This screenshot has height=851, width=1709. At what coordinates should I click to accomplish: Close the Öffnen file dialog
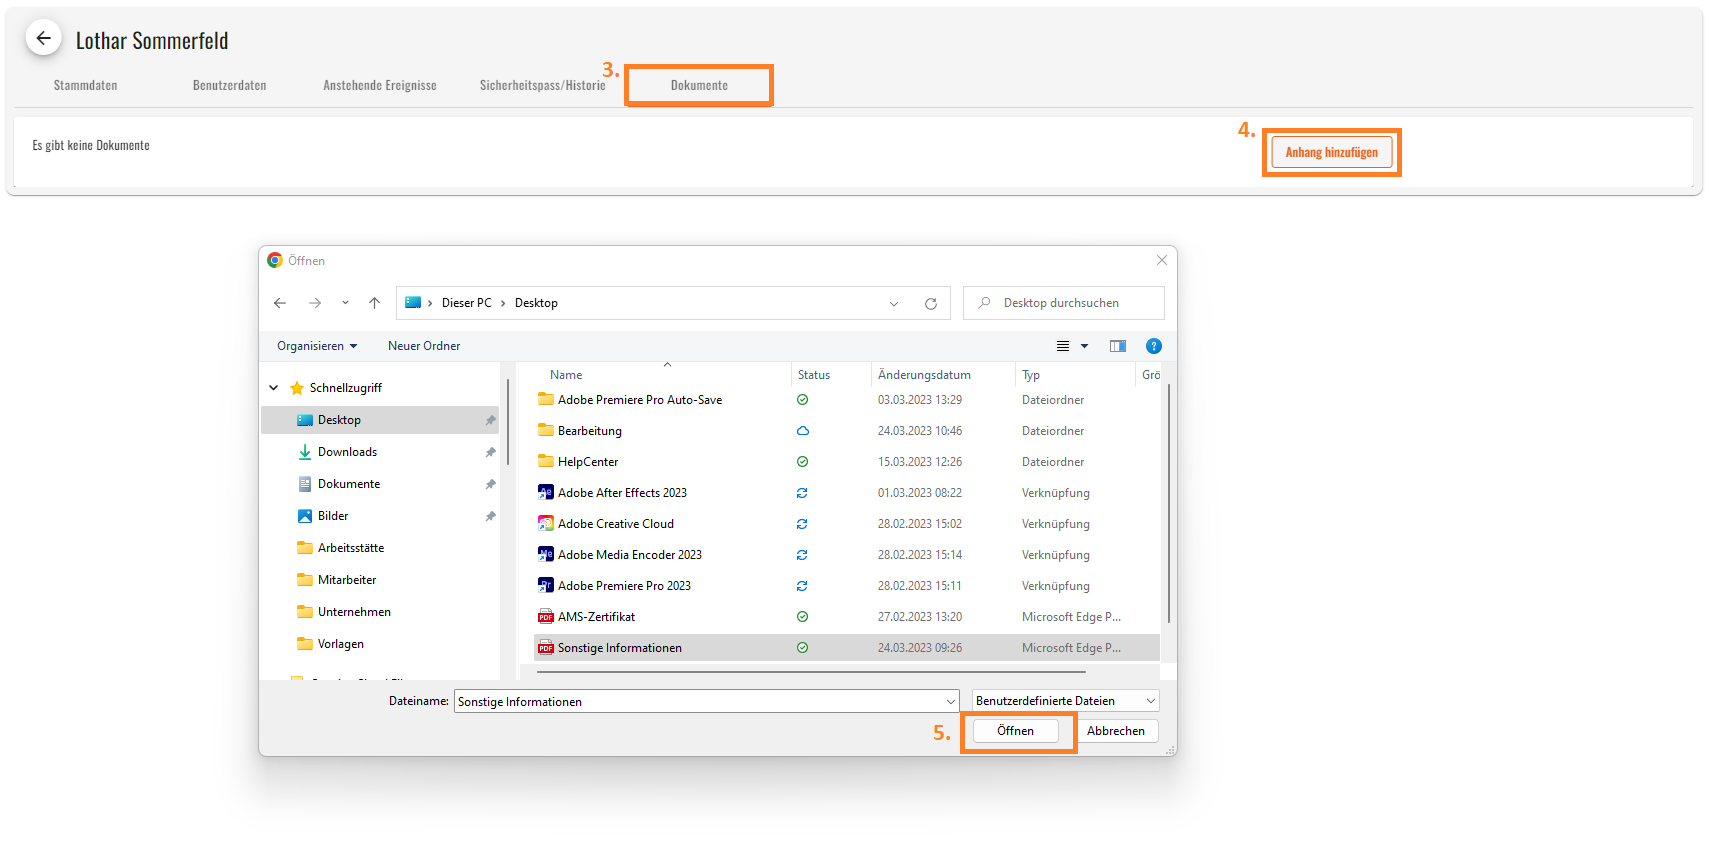[x=1162, y=260]
